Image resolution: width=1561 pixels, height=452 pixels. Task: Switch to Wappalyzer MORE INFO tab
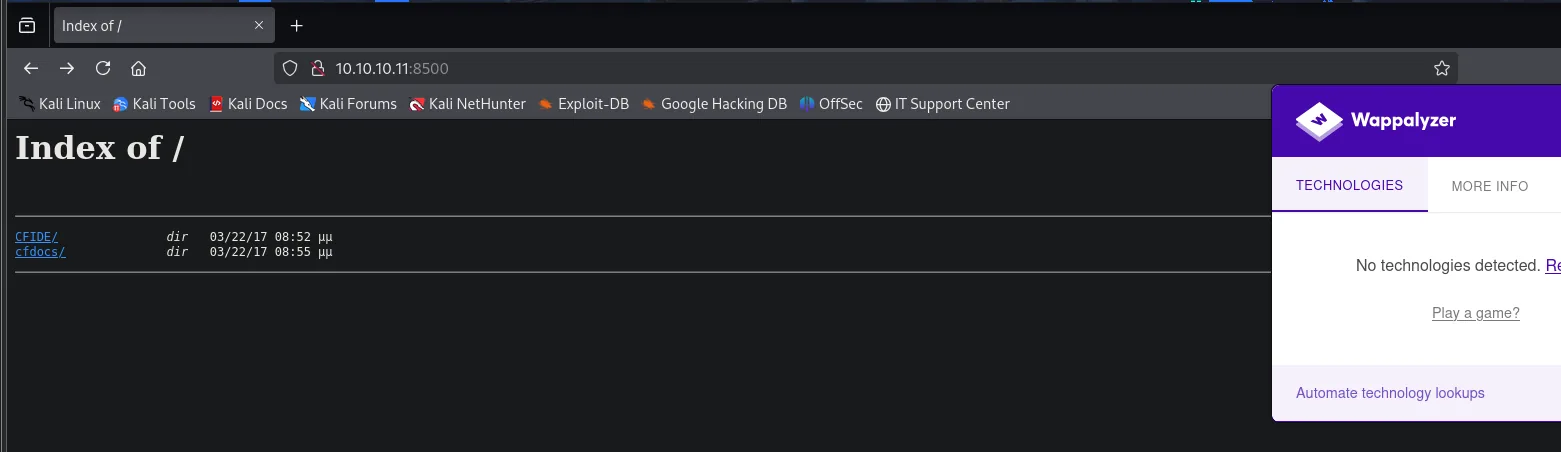click(x=1490, y=186)
